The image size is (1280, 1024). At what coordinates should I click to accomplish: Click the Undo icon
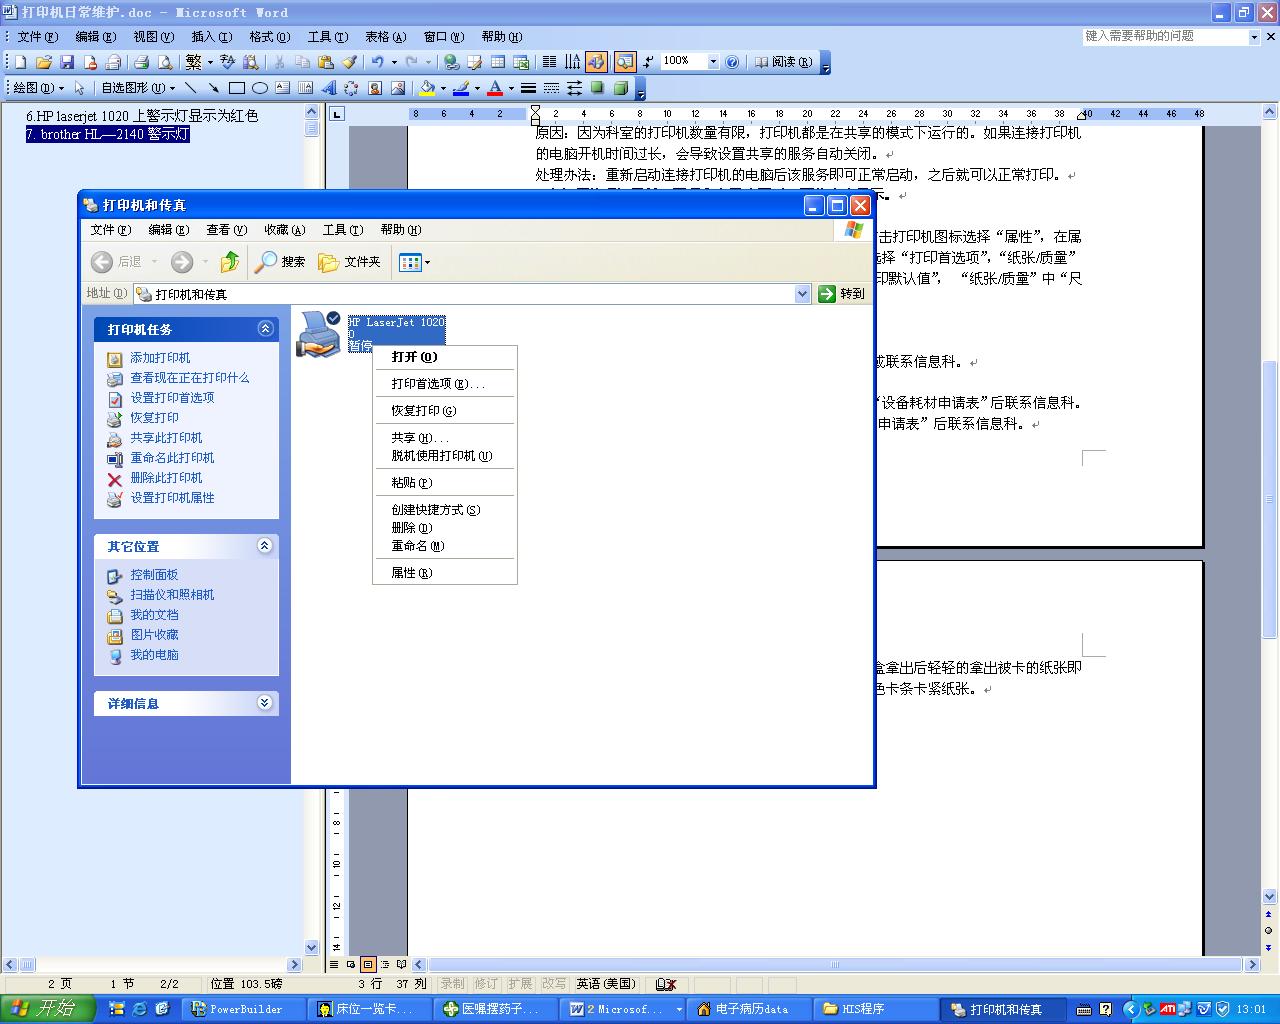click(377, 61)
